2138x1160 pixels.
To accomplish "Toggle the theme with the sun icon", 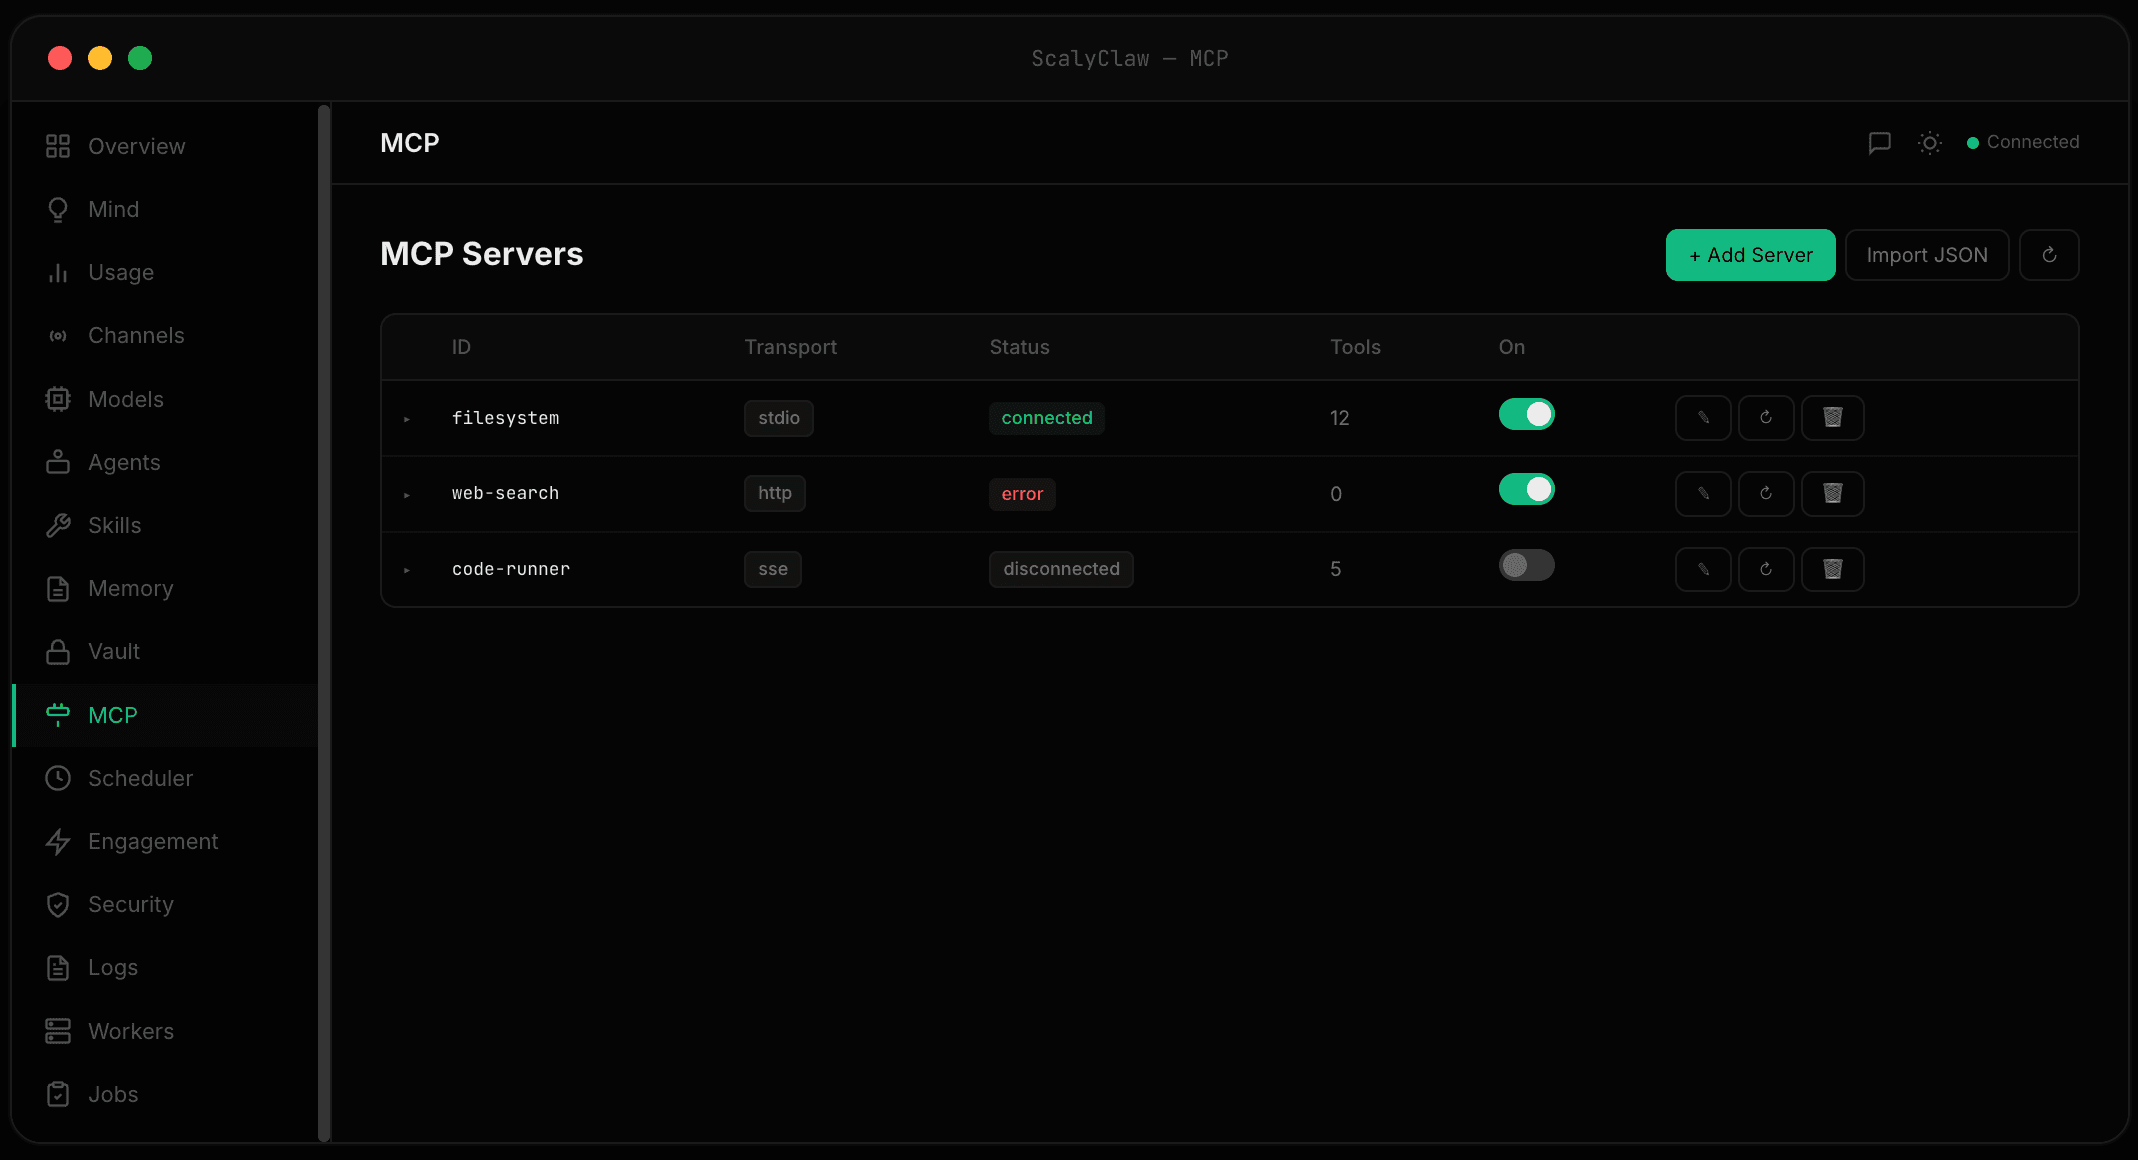I will (x=1929, y=143).
